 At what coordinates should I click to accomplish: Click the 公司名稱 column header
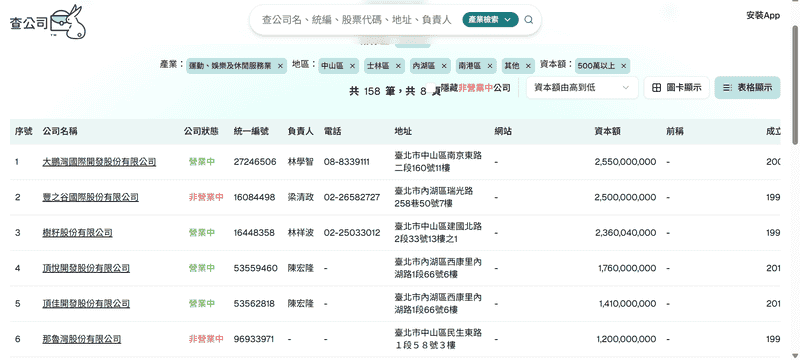coord(60,132)
